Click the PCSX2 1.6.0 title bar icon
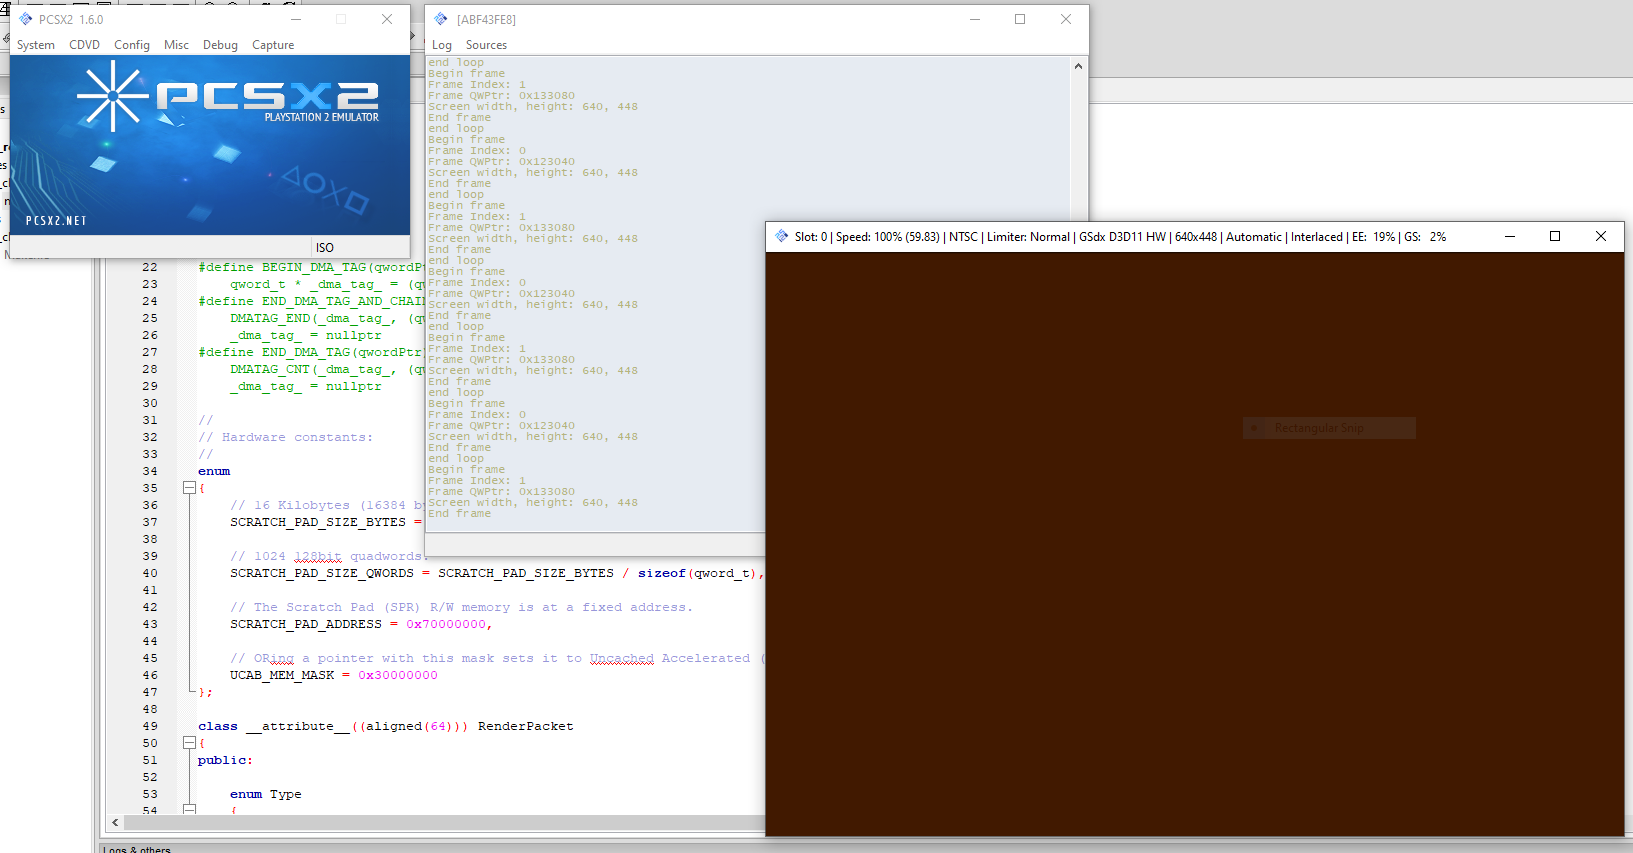The width and height of the screenshot is (1633, 853). pos(25,19)
